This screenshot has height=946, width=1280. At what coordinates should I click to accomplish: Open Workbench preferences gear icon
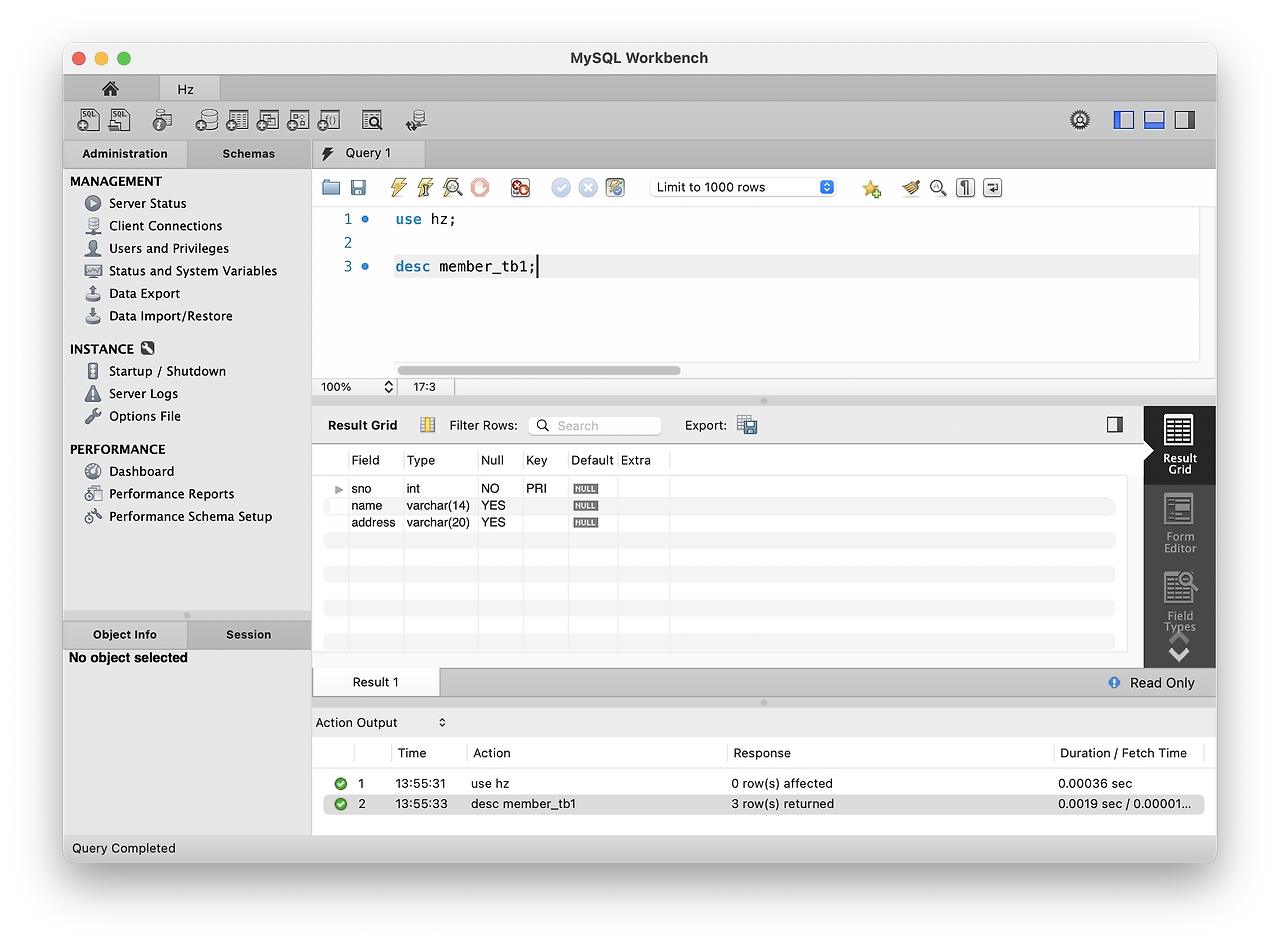point(1079,120)
